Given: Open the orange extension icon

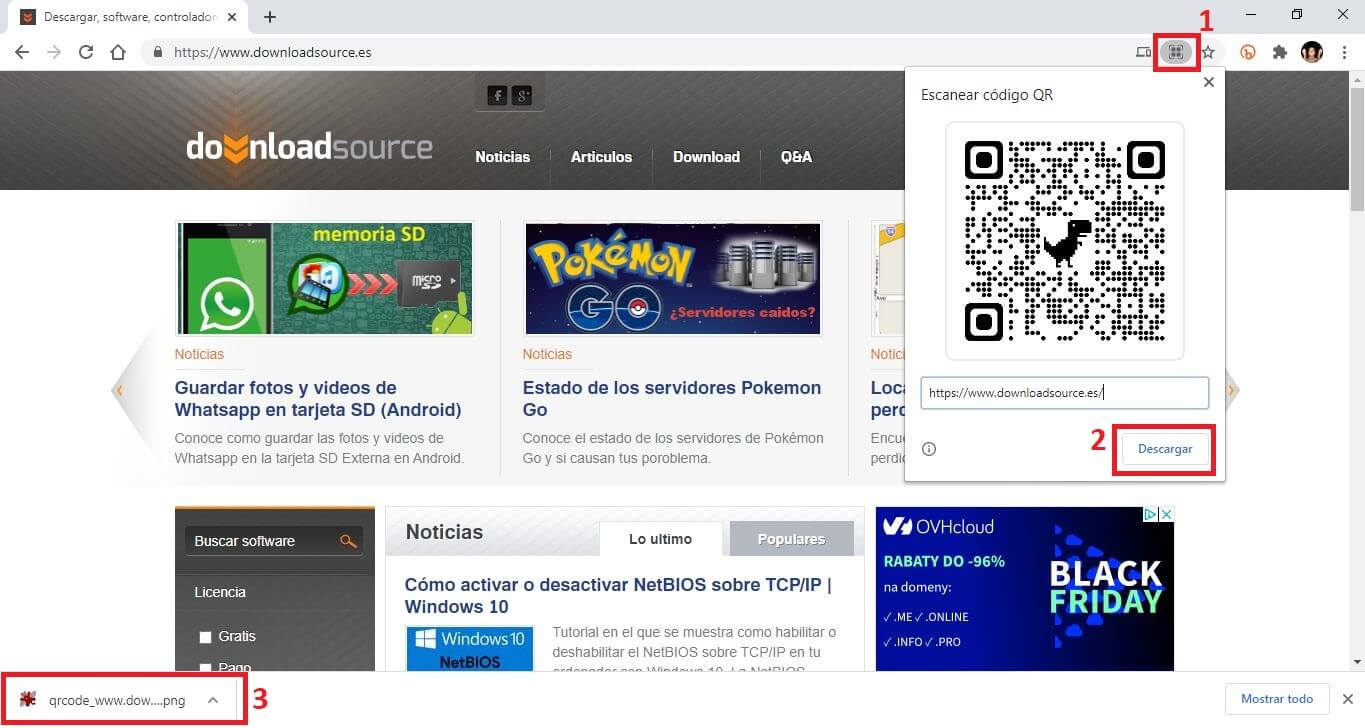Looking at the screenshot, I should [x=1248, y=52].
